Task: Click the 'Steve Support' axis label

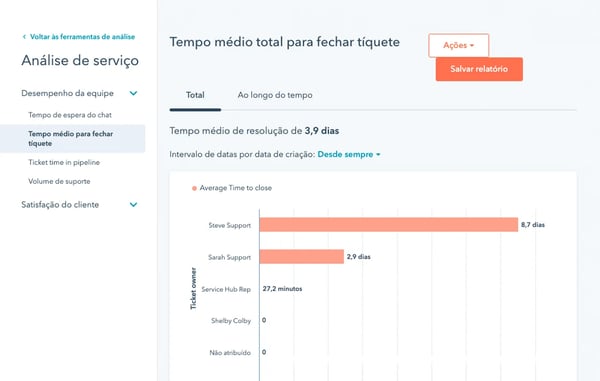Action: (x=230, y=225)
